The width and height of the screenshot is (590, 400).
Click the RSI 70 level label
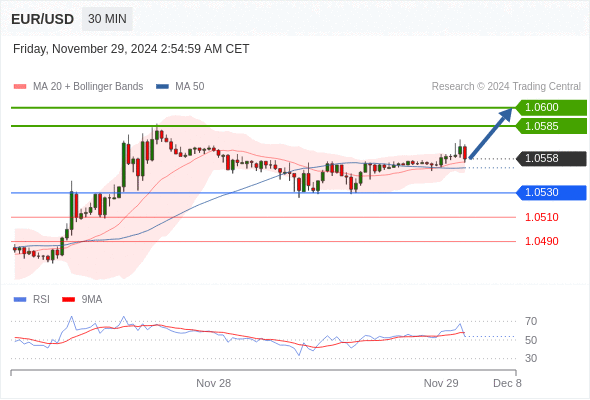tap(531, 321)
